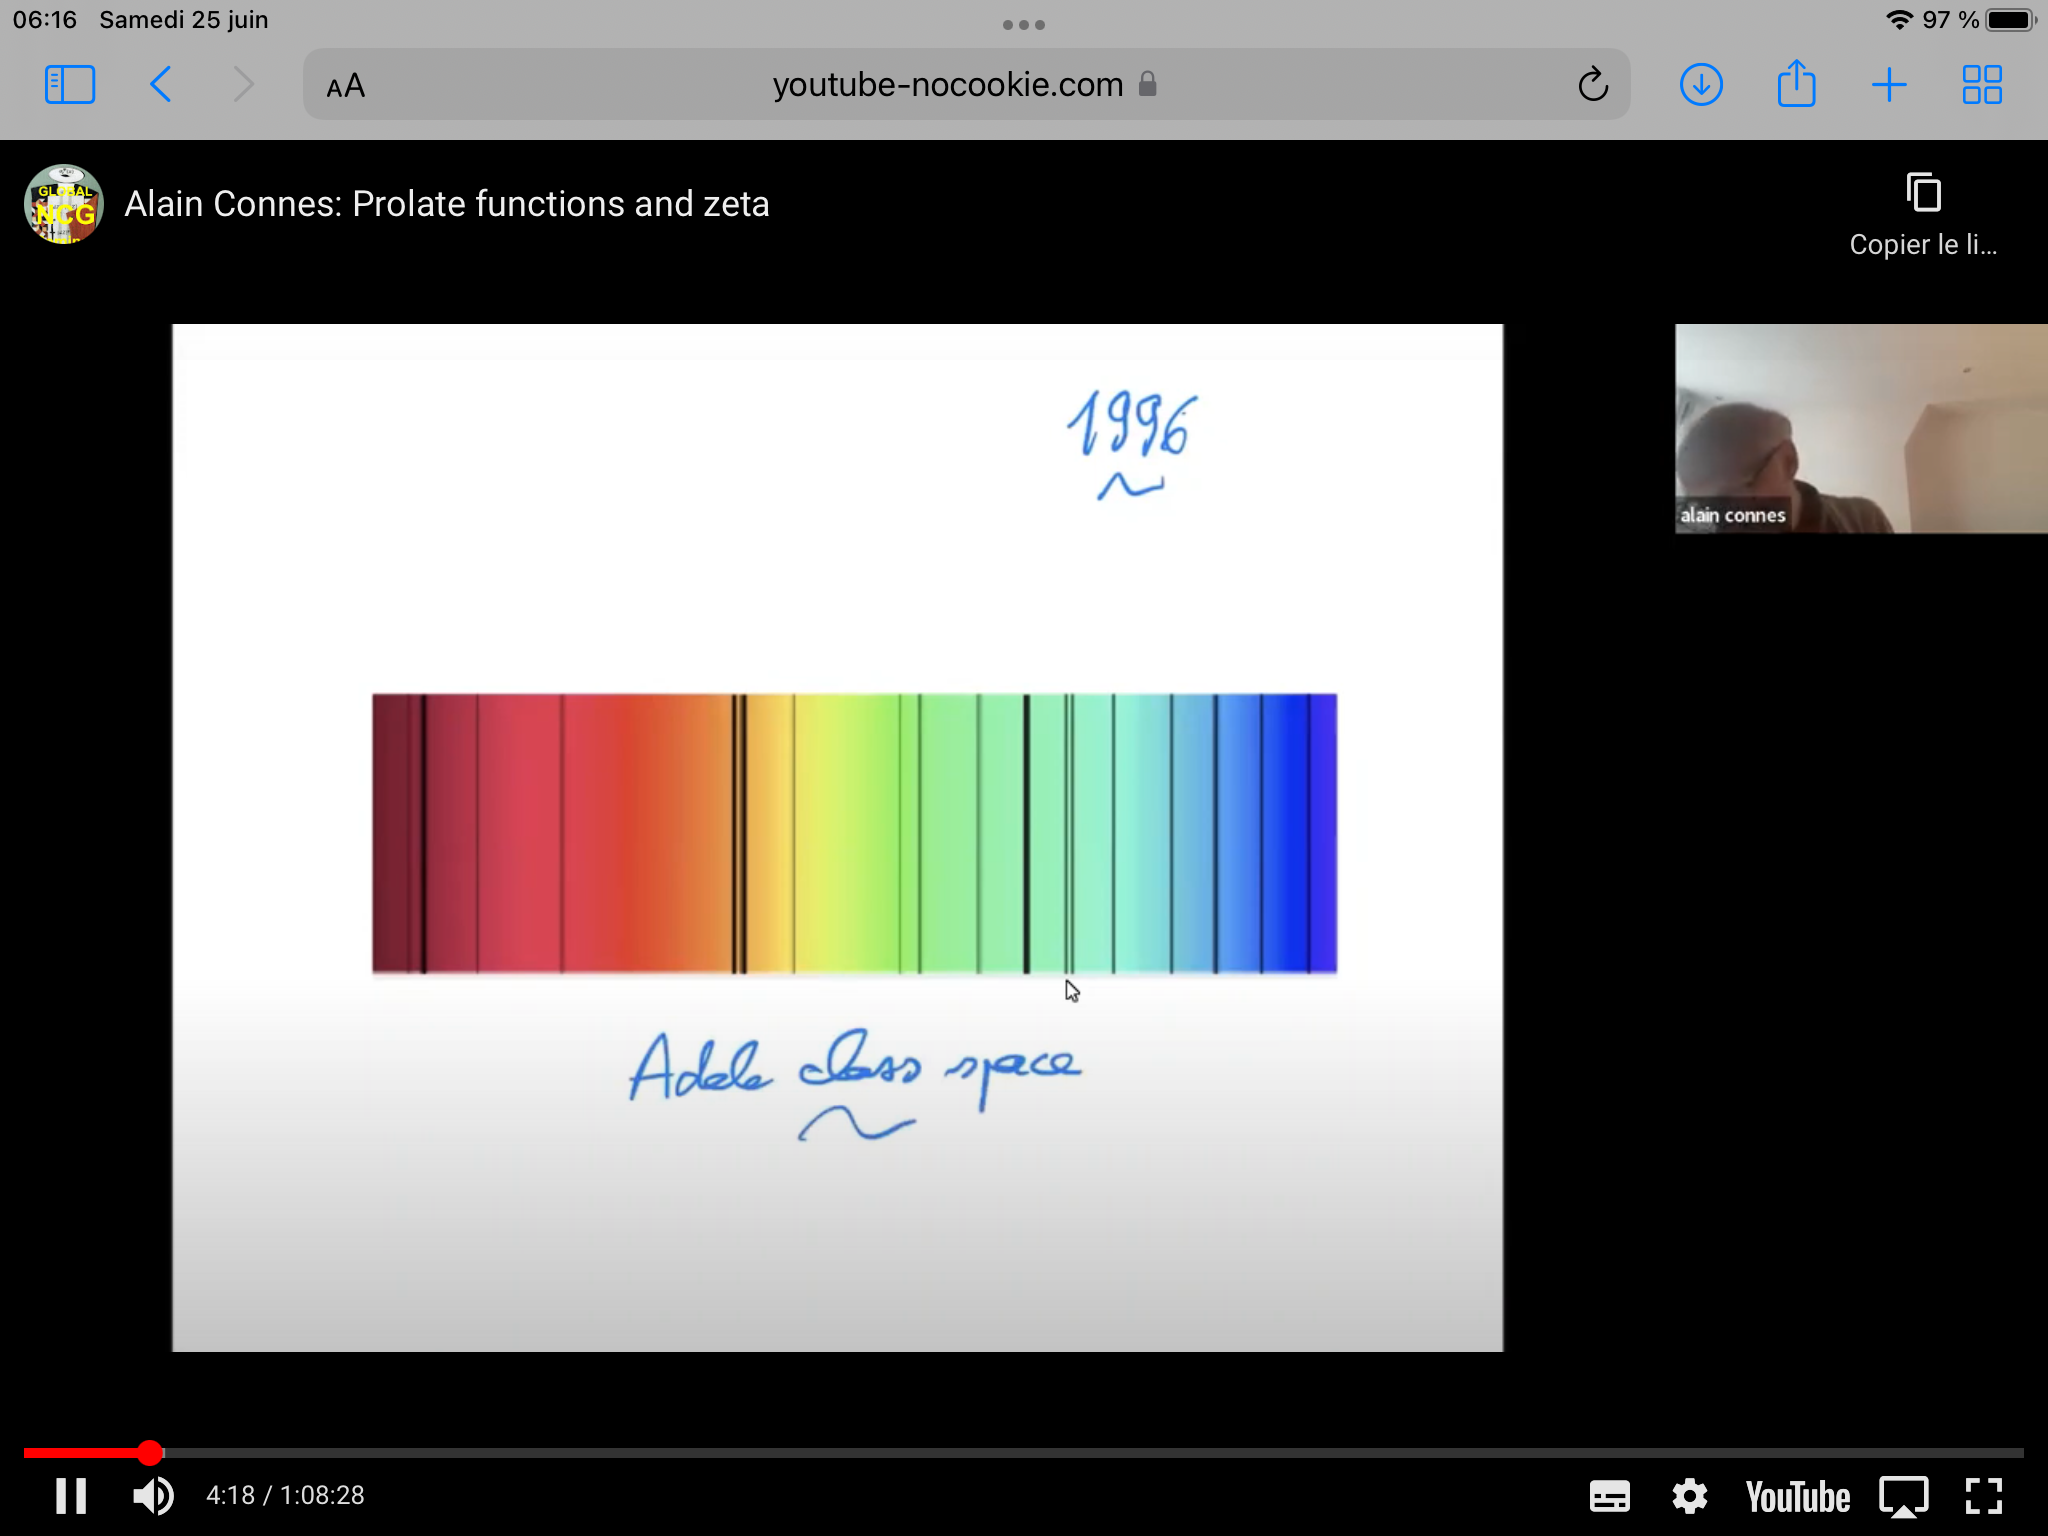Open AirPlay device picker

point(1903,1497)
